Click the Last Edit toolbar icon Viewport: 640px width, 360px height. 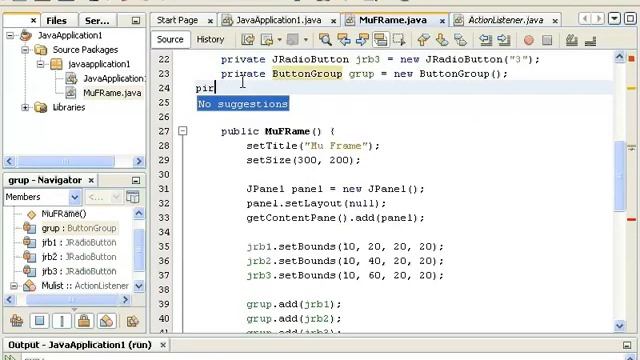click(248, 40)
